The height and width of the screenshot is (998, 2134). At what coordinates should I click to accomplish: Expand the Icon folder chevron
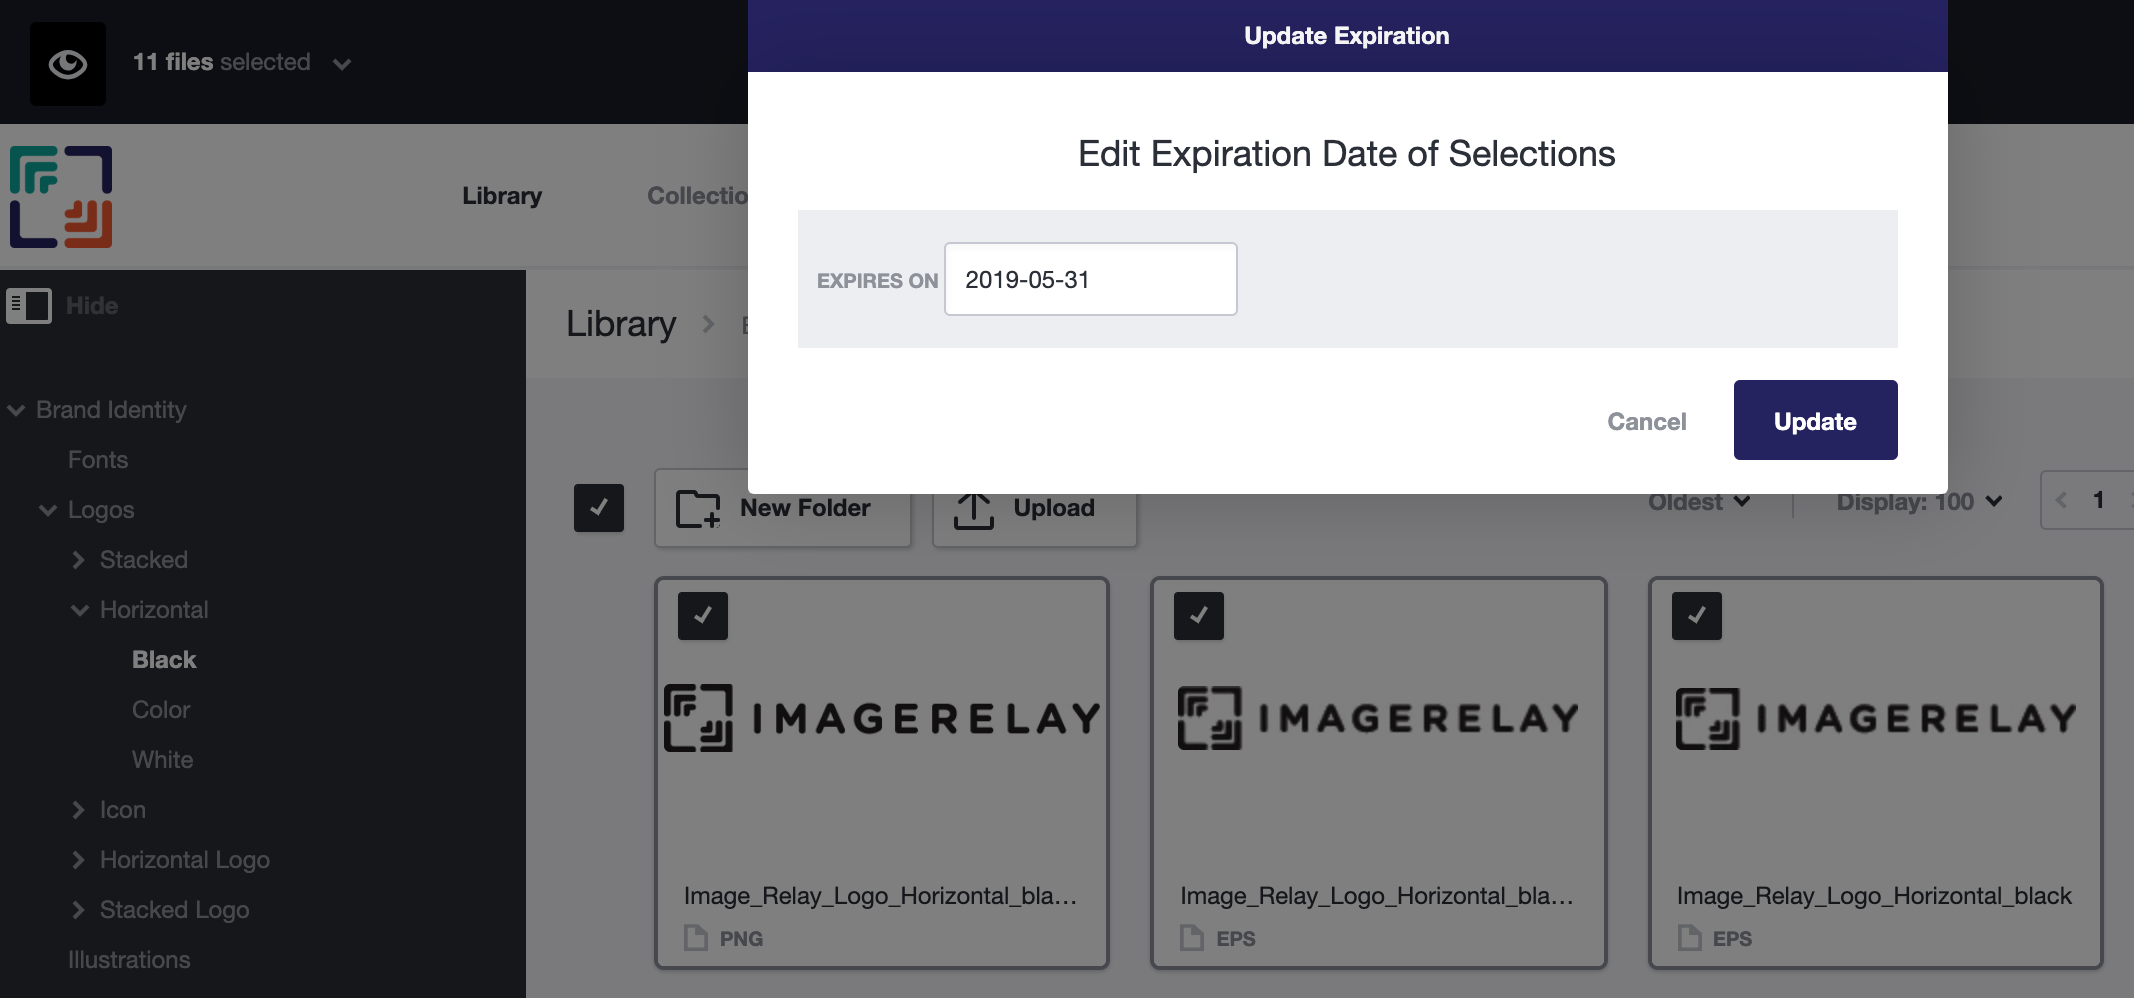pyautogui.click(x=79, y=810)
